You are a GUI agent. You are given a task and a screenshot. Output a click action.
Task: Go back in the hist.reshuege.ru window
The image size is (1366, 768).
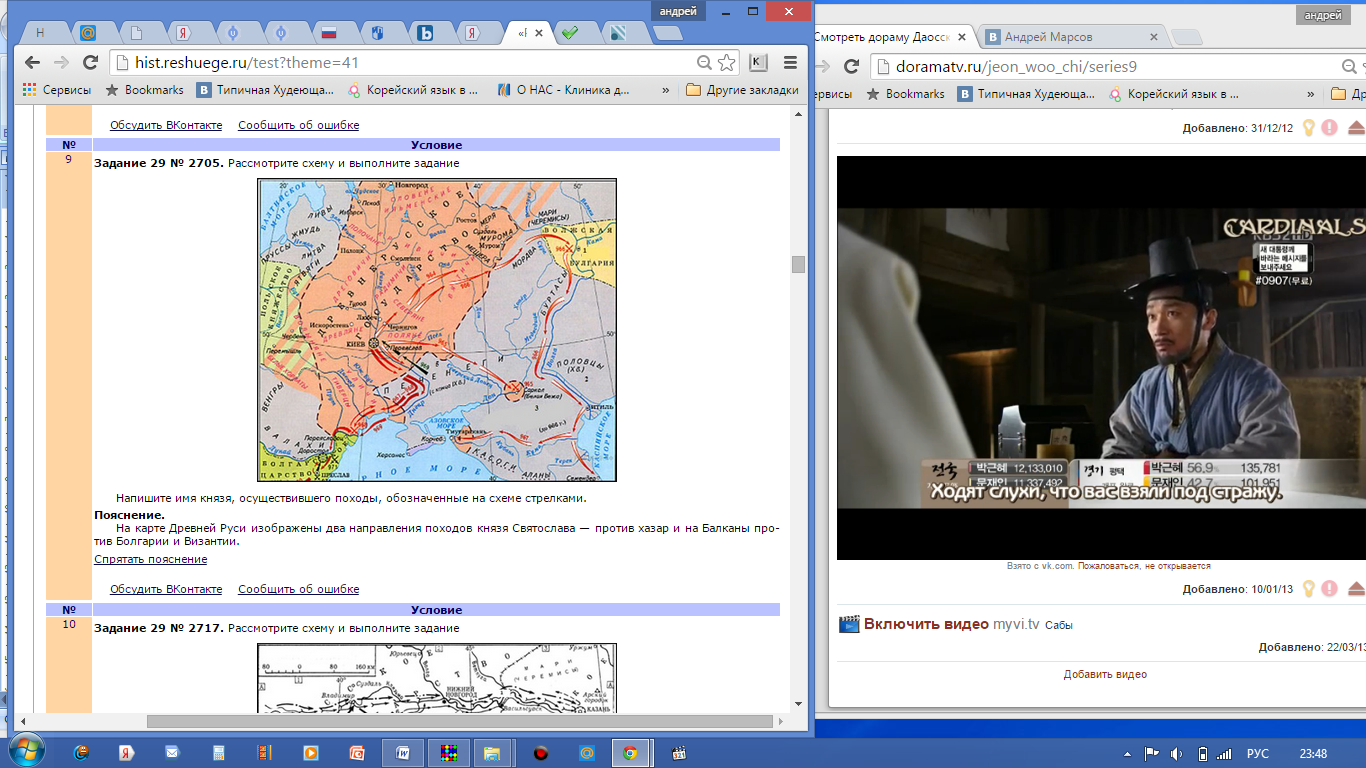32,63
